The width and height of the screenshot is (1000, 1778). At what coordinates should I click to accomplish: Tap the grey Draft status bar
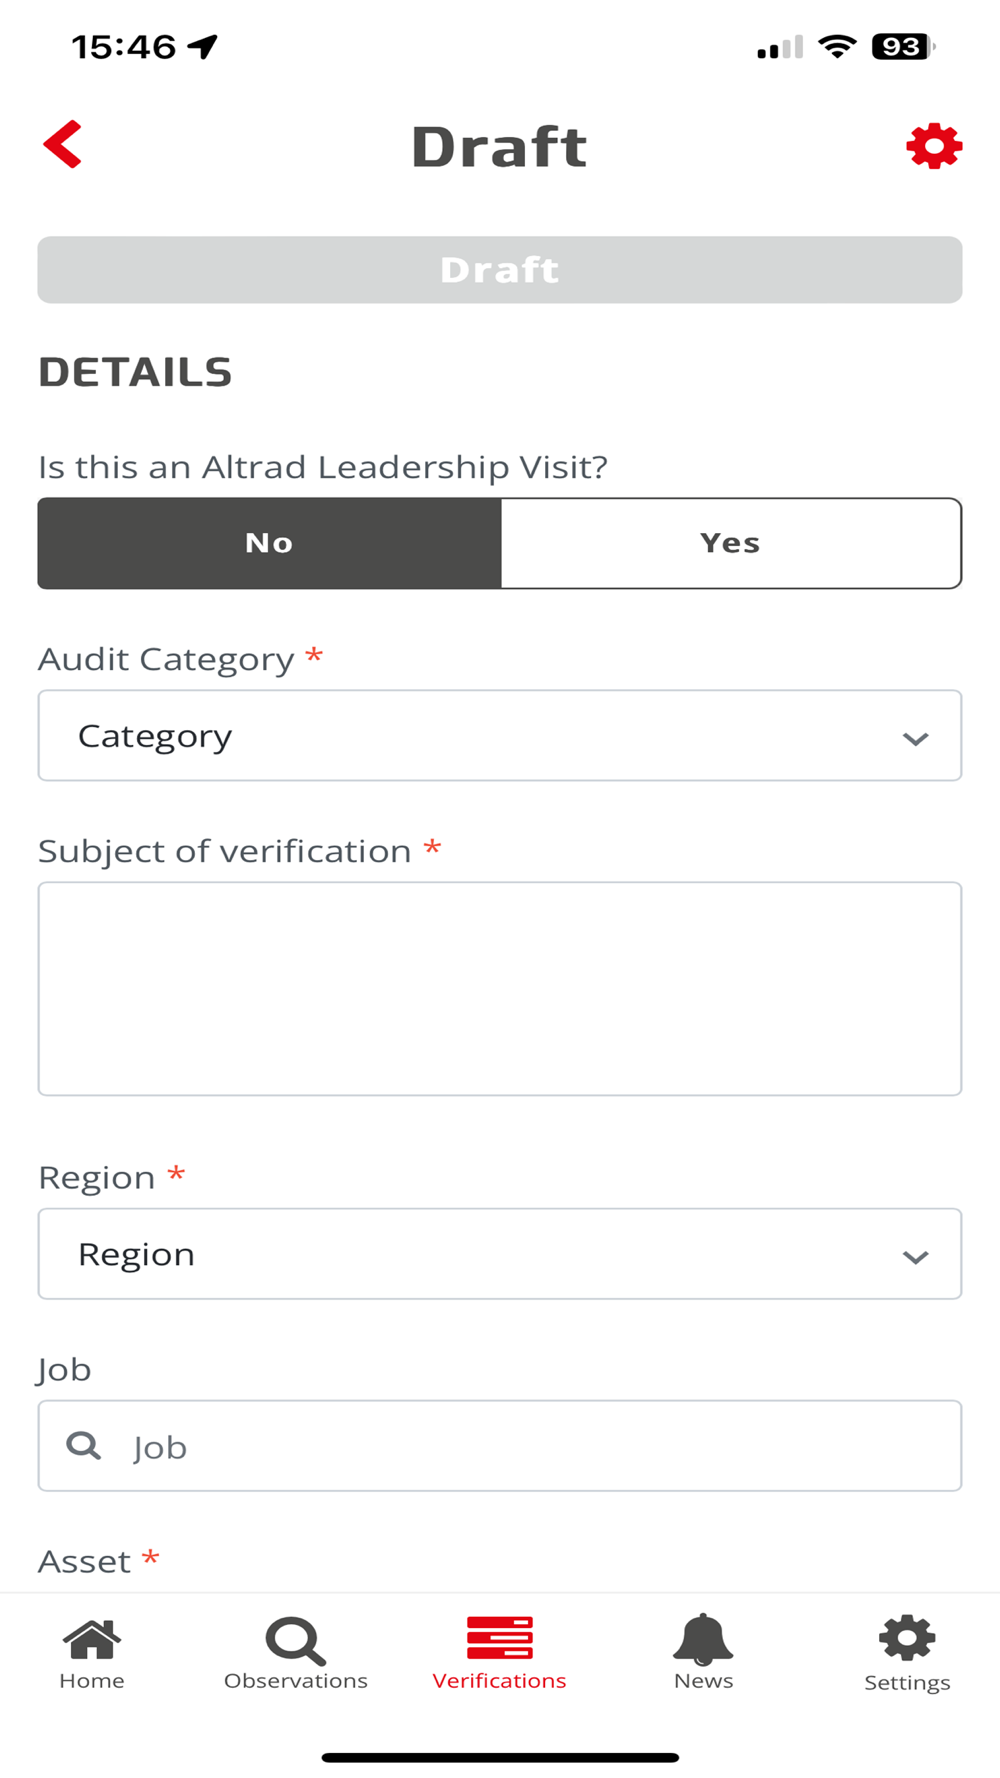(x=499, y=270)
